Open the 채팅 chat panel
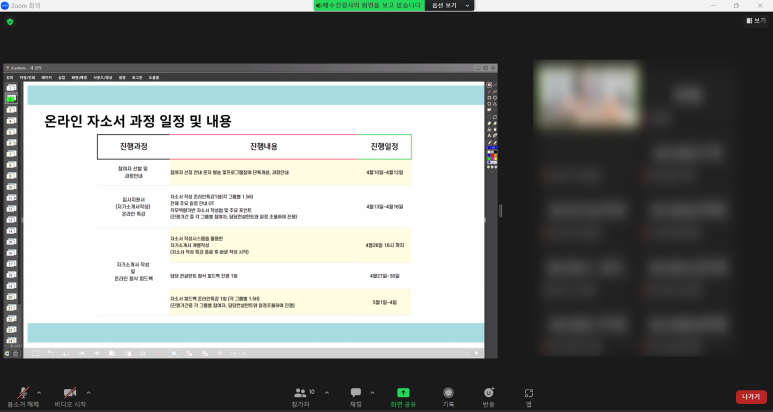This screenshot has width=773, height=412. tap(355, 394)
